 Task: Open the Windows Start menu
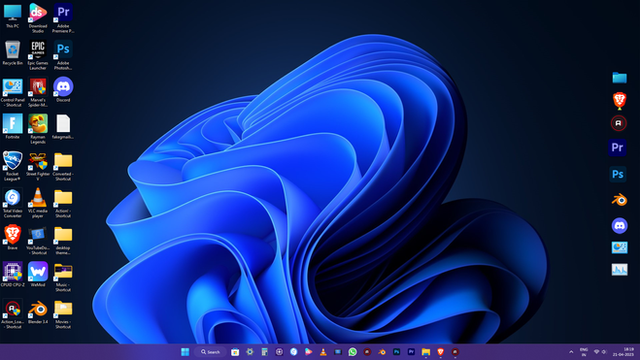(x=185, y=352)
